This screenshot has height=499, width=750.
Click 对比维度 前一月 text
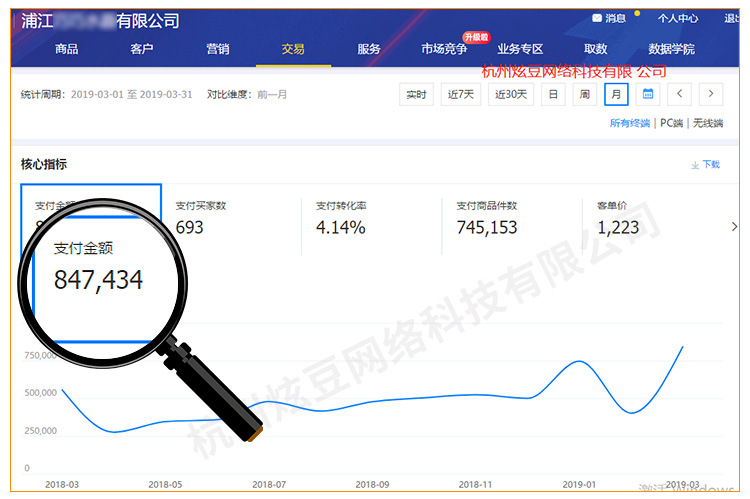pos(247,95)
